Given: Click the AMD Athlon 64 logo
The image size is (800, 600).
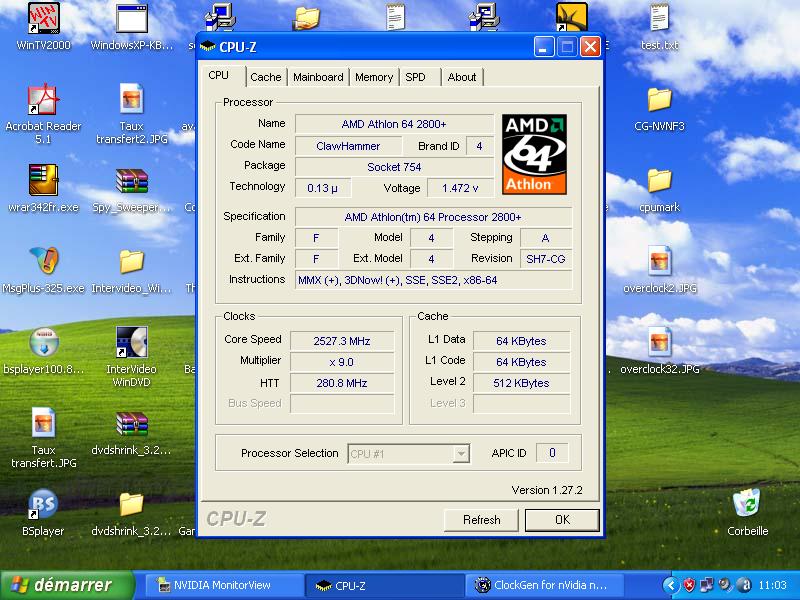Looking at the screenshot, I should (x=534, y=154).
